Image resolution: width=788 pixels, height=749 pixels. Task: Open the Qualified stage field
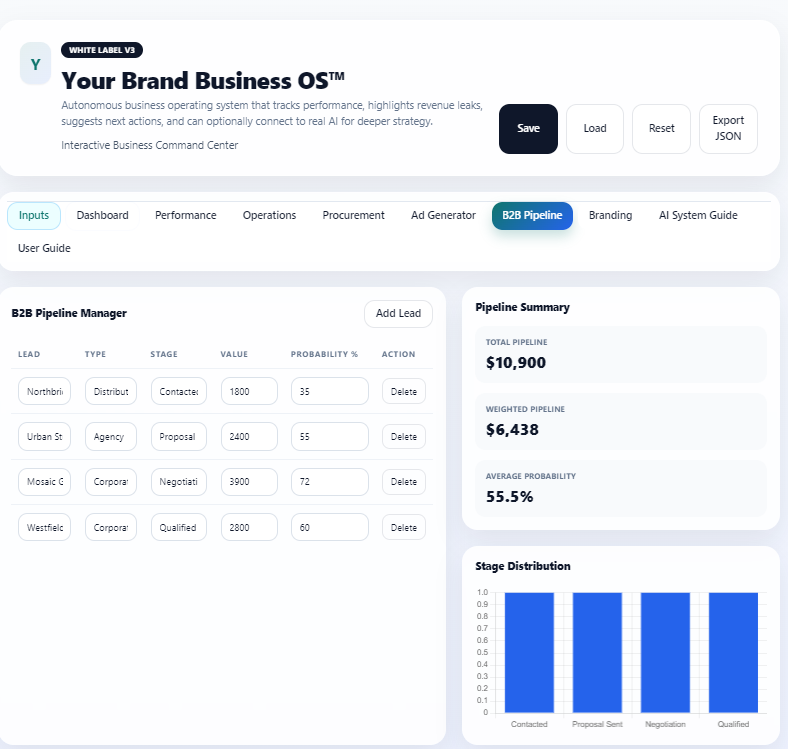click(x=179, y=528)
